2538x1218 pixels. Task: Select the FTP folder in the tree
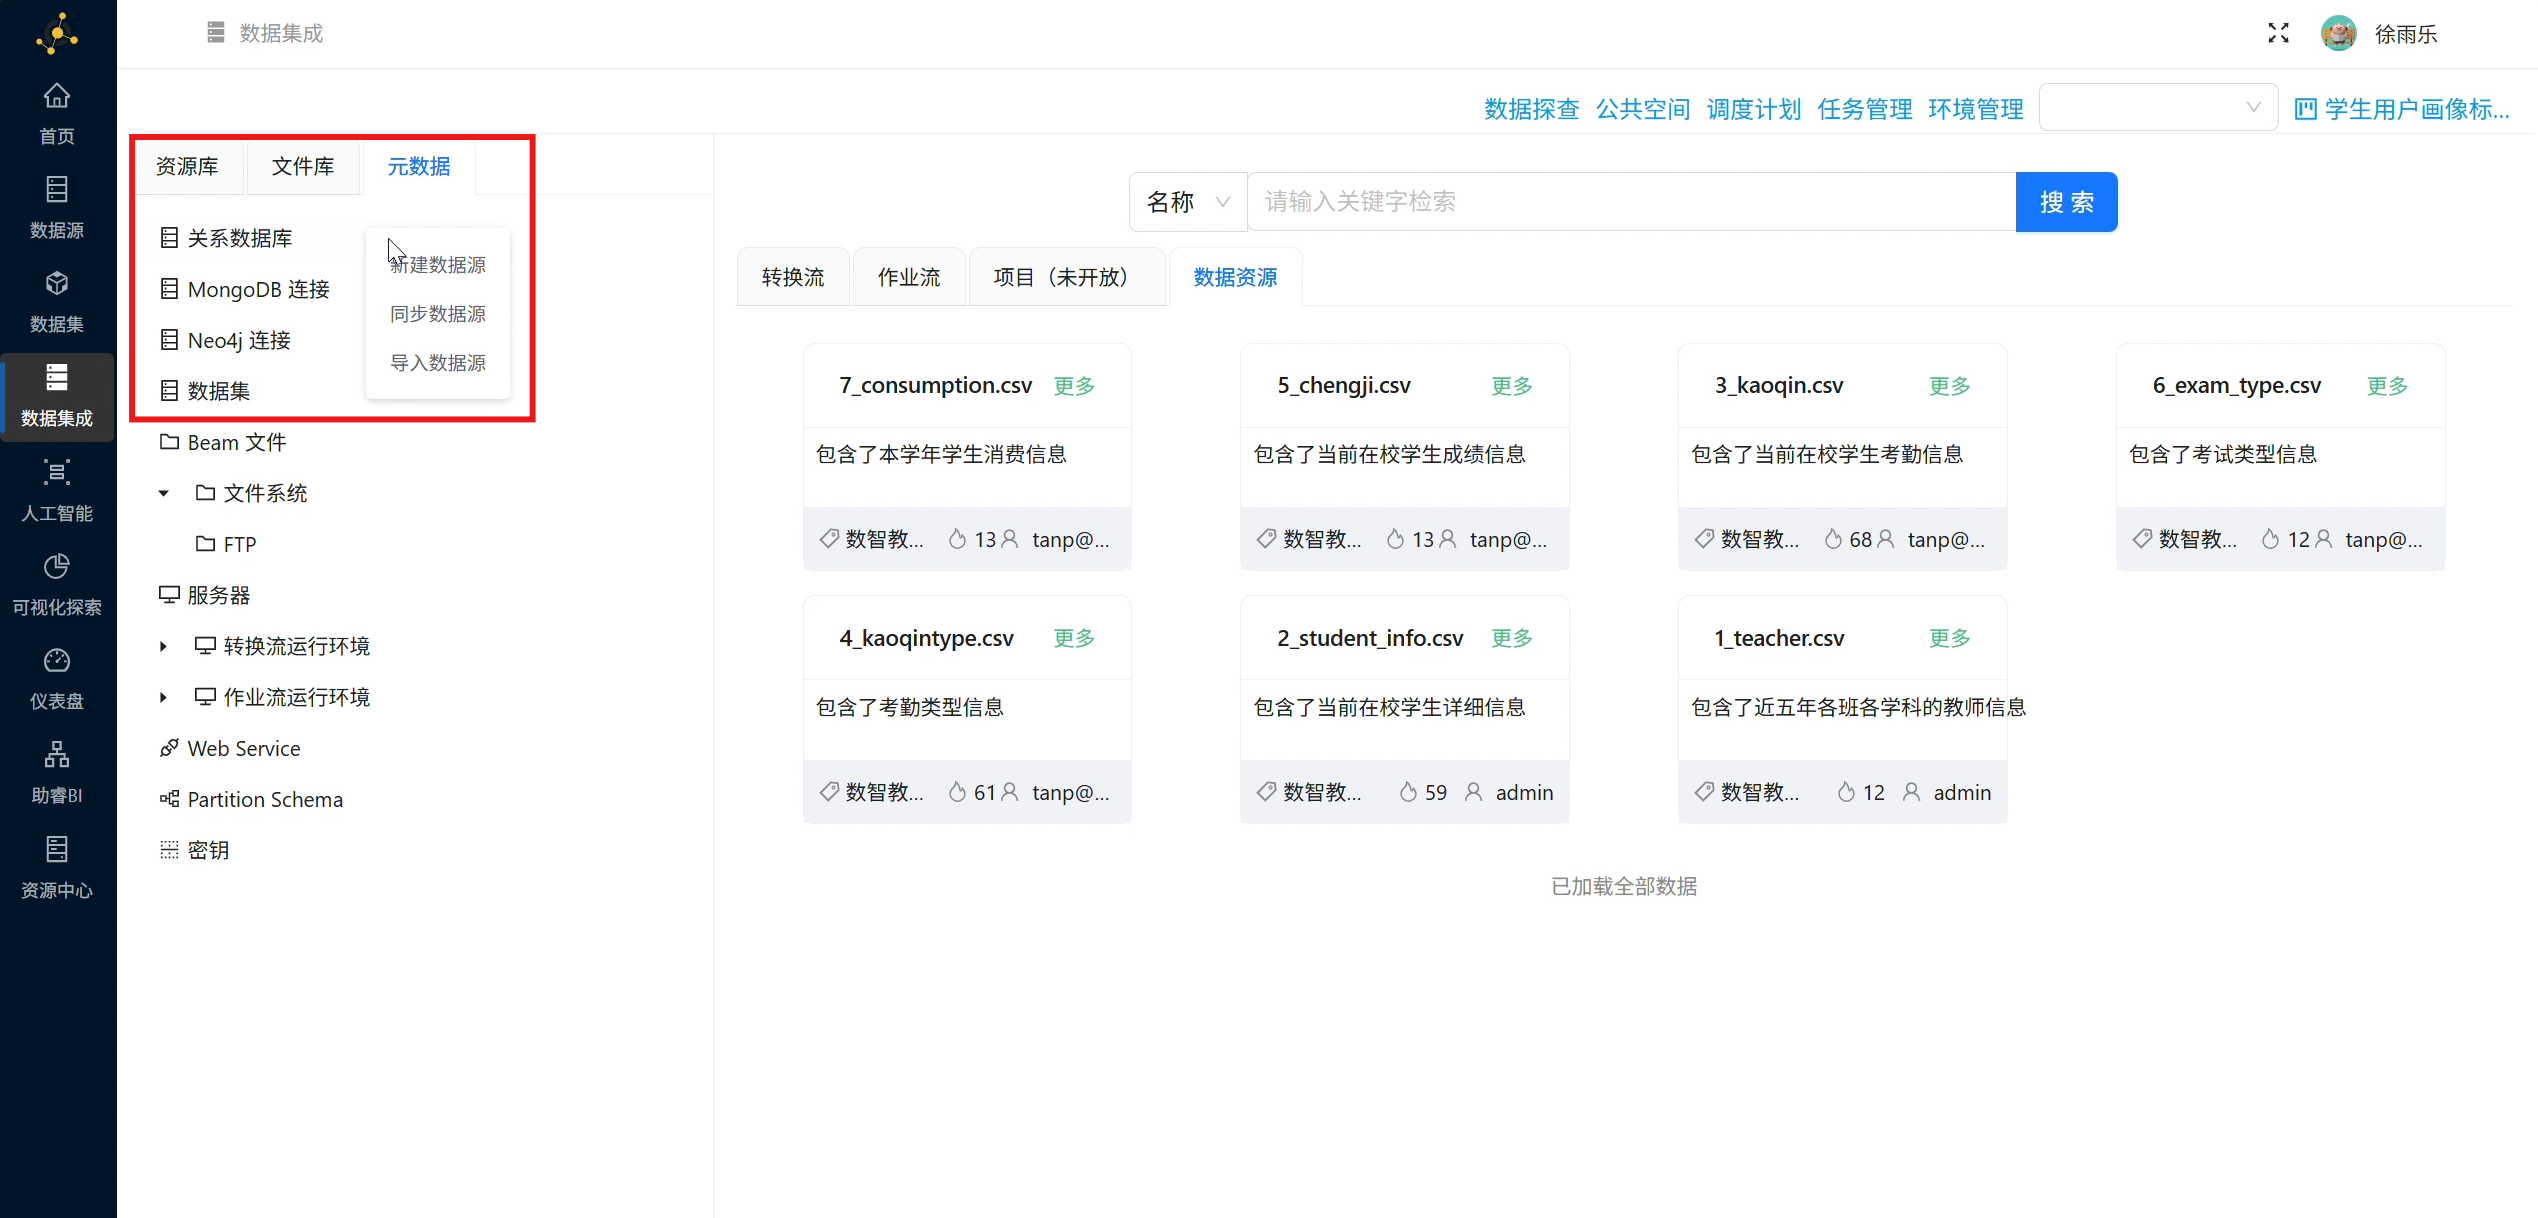[240, 544]
